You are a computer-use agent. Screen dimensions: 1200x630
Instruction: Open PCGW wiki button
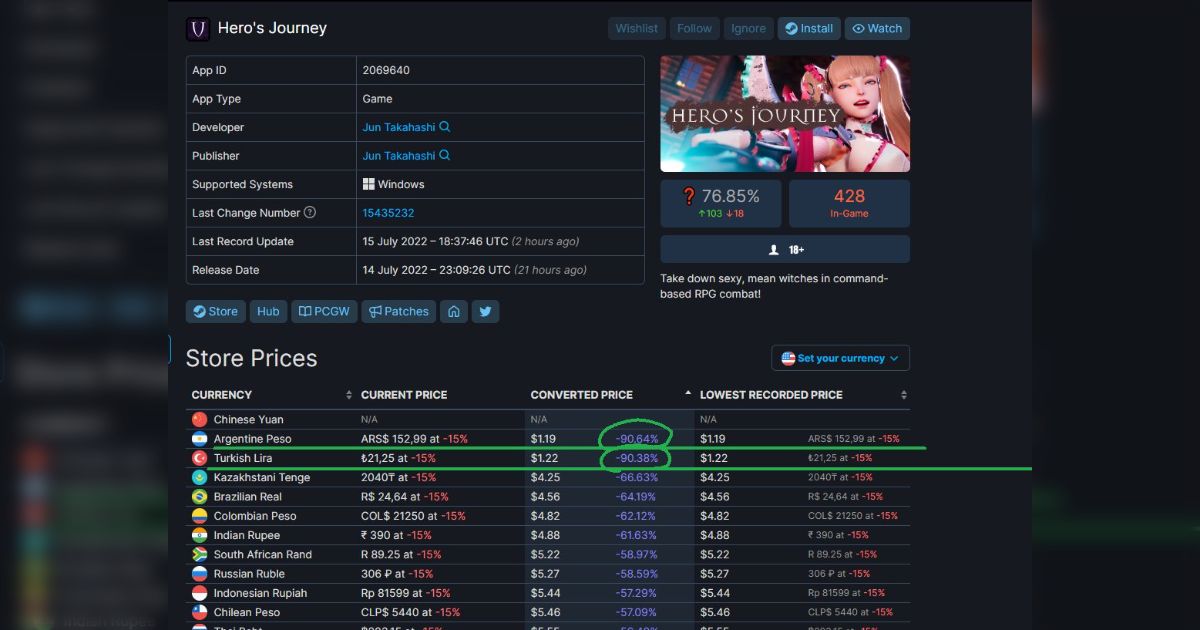click(x=324, y=311)
